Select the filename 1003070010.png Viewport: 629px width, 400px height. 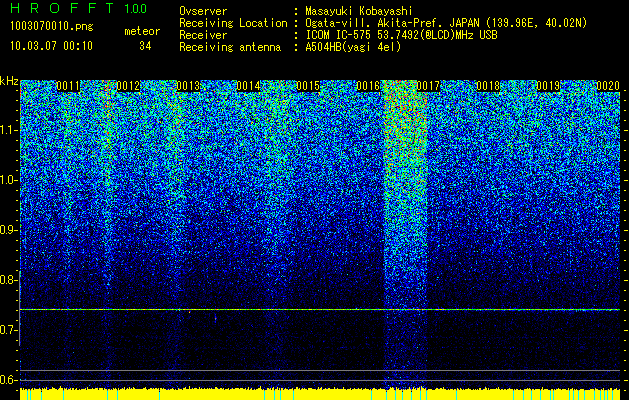[x=52, y=27]
